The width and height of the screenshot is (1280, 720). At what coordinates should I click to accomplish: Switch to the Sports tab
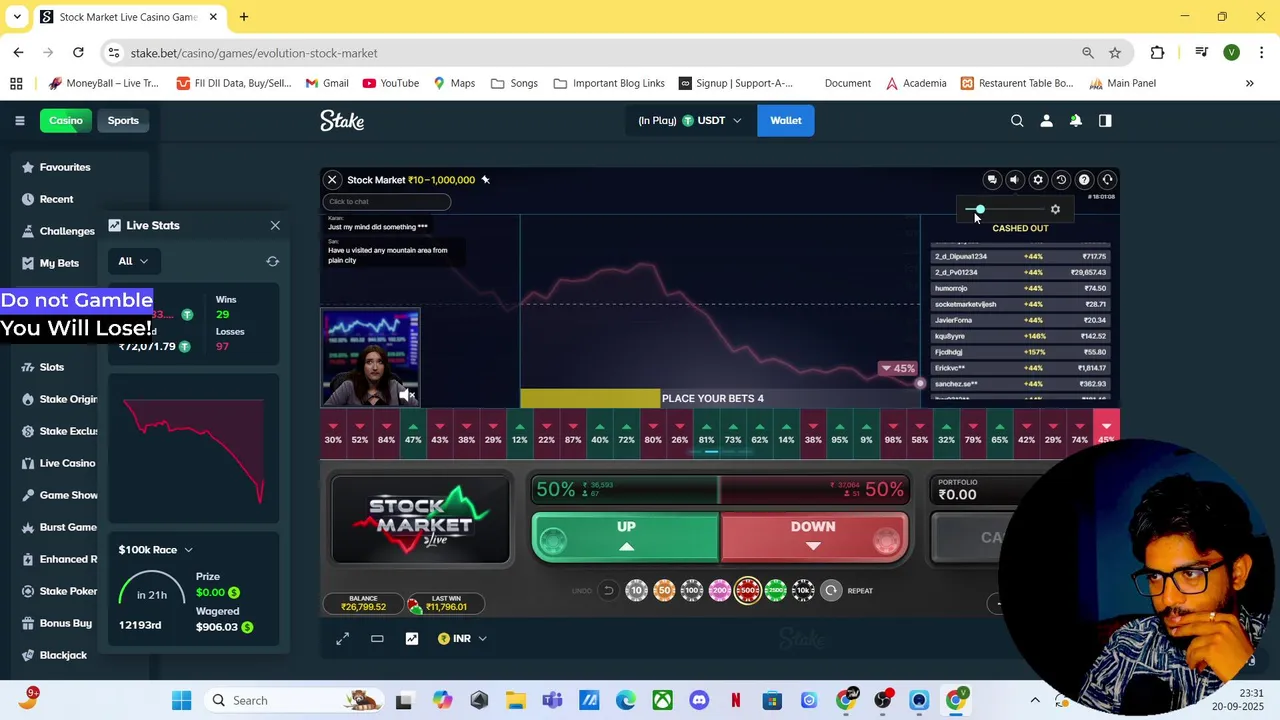point(123,120)
